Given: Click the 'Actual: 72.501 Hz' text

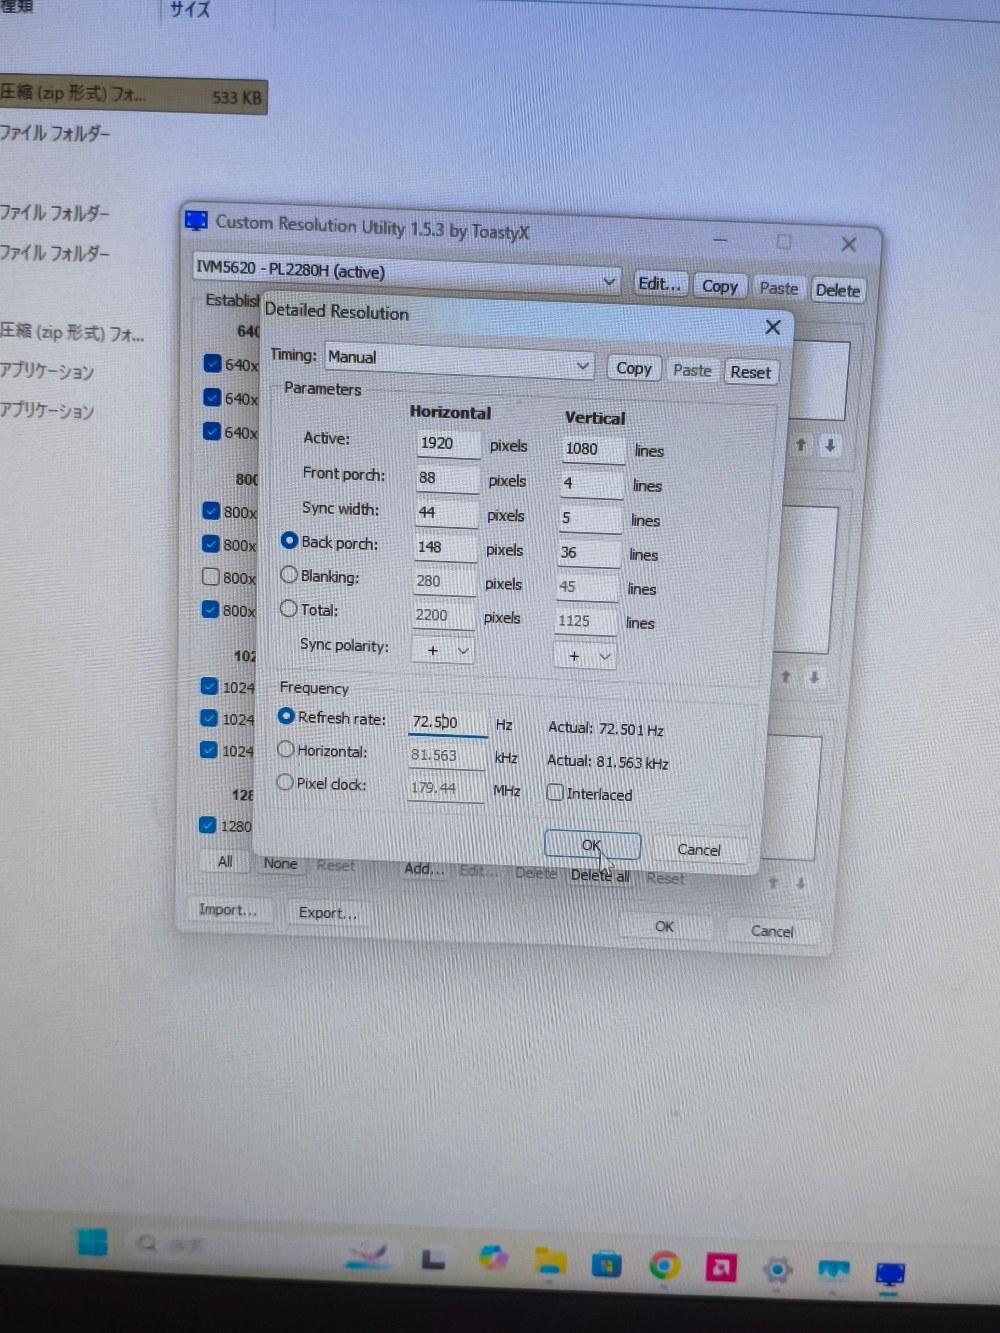Looking at the screenshot, I should click(606, 728).
